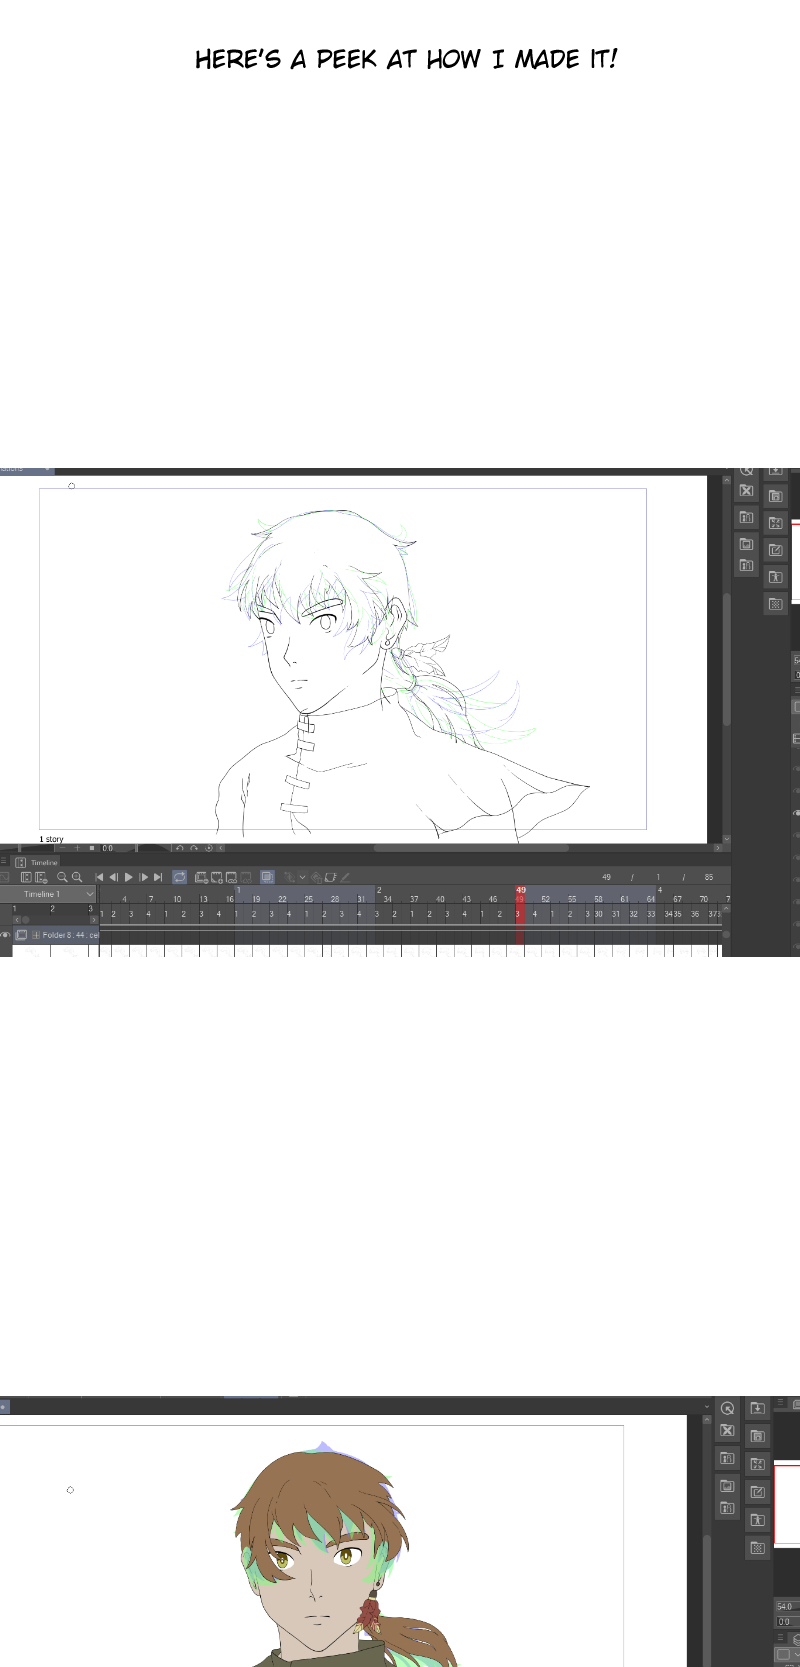
Task: Click the new animation cel icon
Action: tap(201, 877)
